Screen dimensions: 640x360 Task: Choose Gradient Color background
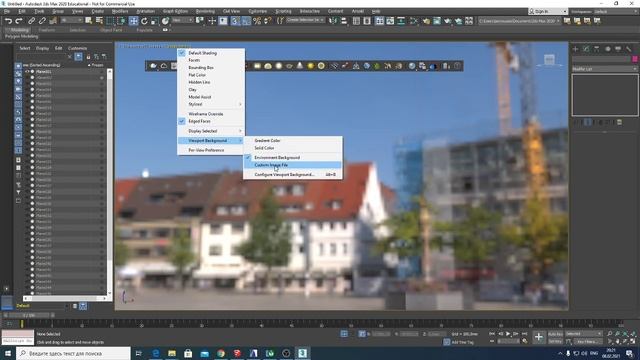(293, 140)
